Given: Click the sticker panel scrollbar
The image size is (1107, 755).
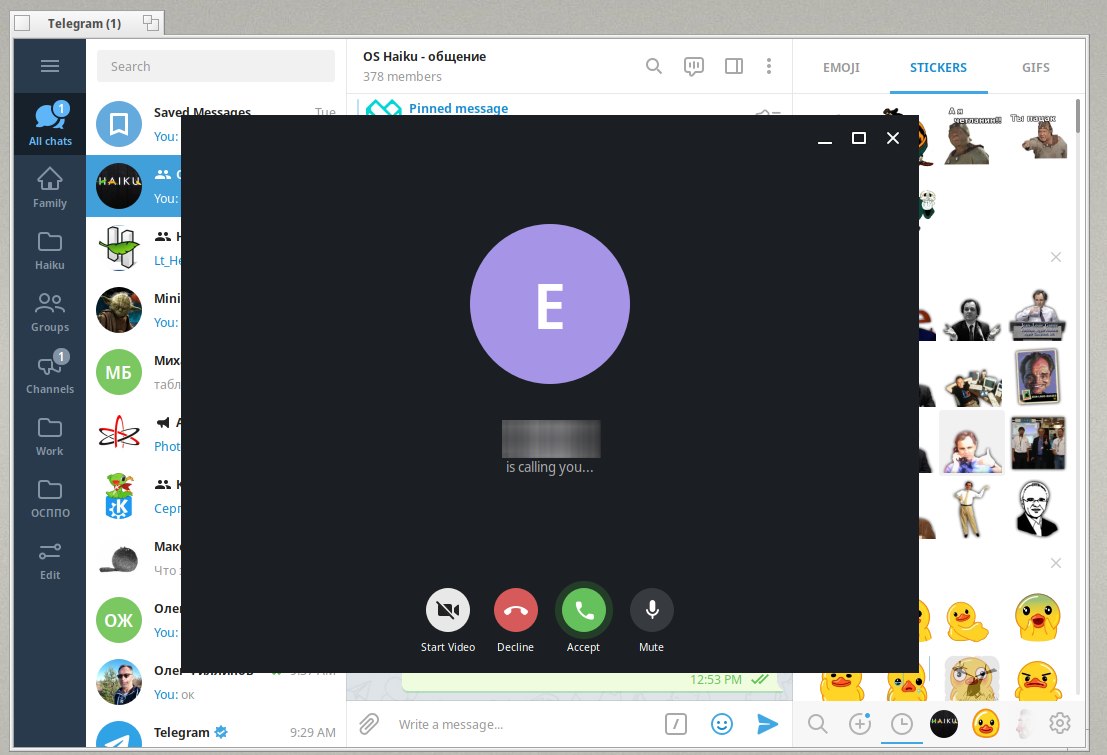Looking at the screenshot, I should pos(1077,116).
